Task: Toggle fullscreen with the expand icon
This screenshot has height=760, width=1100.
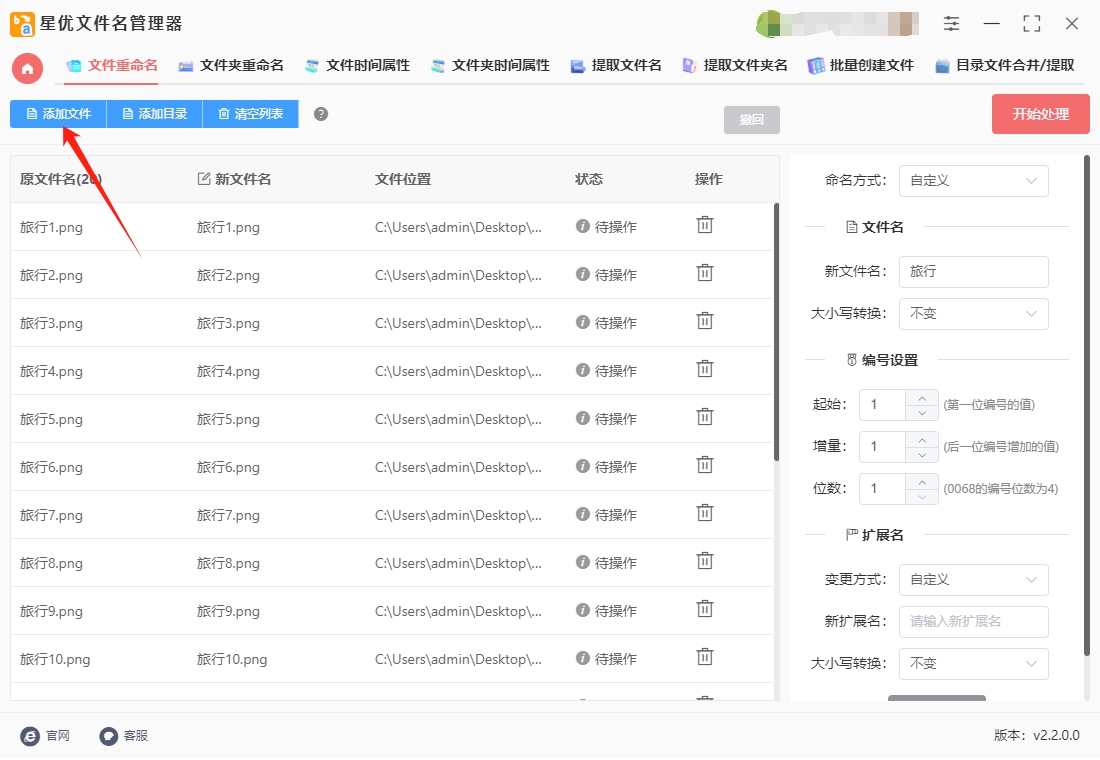Action: (1031, 23)
